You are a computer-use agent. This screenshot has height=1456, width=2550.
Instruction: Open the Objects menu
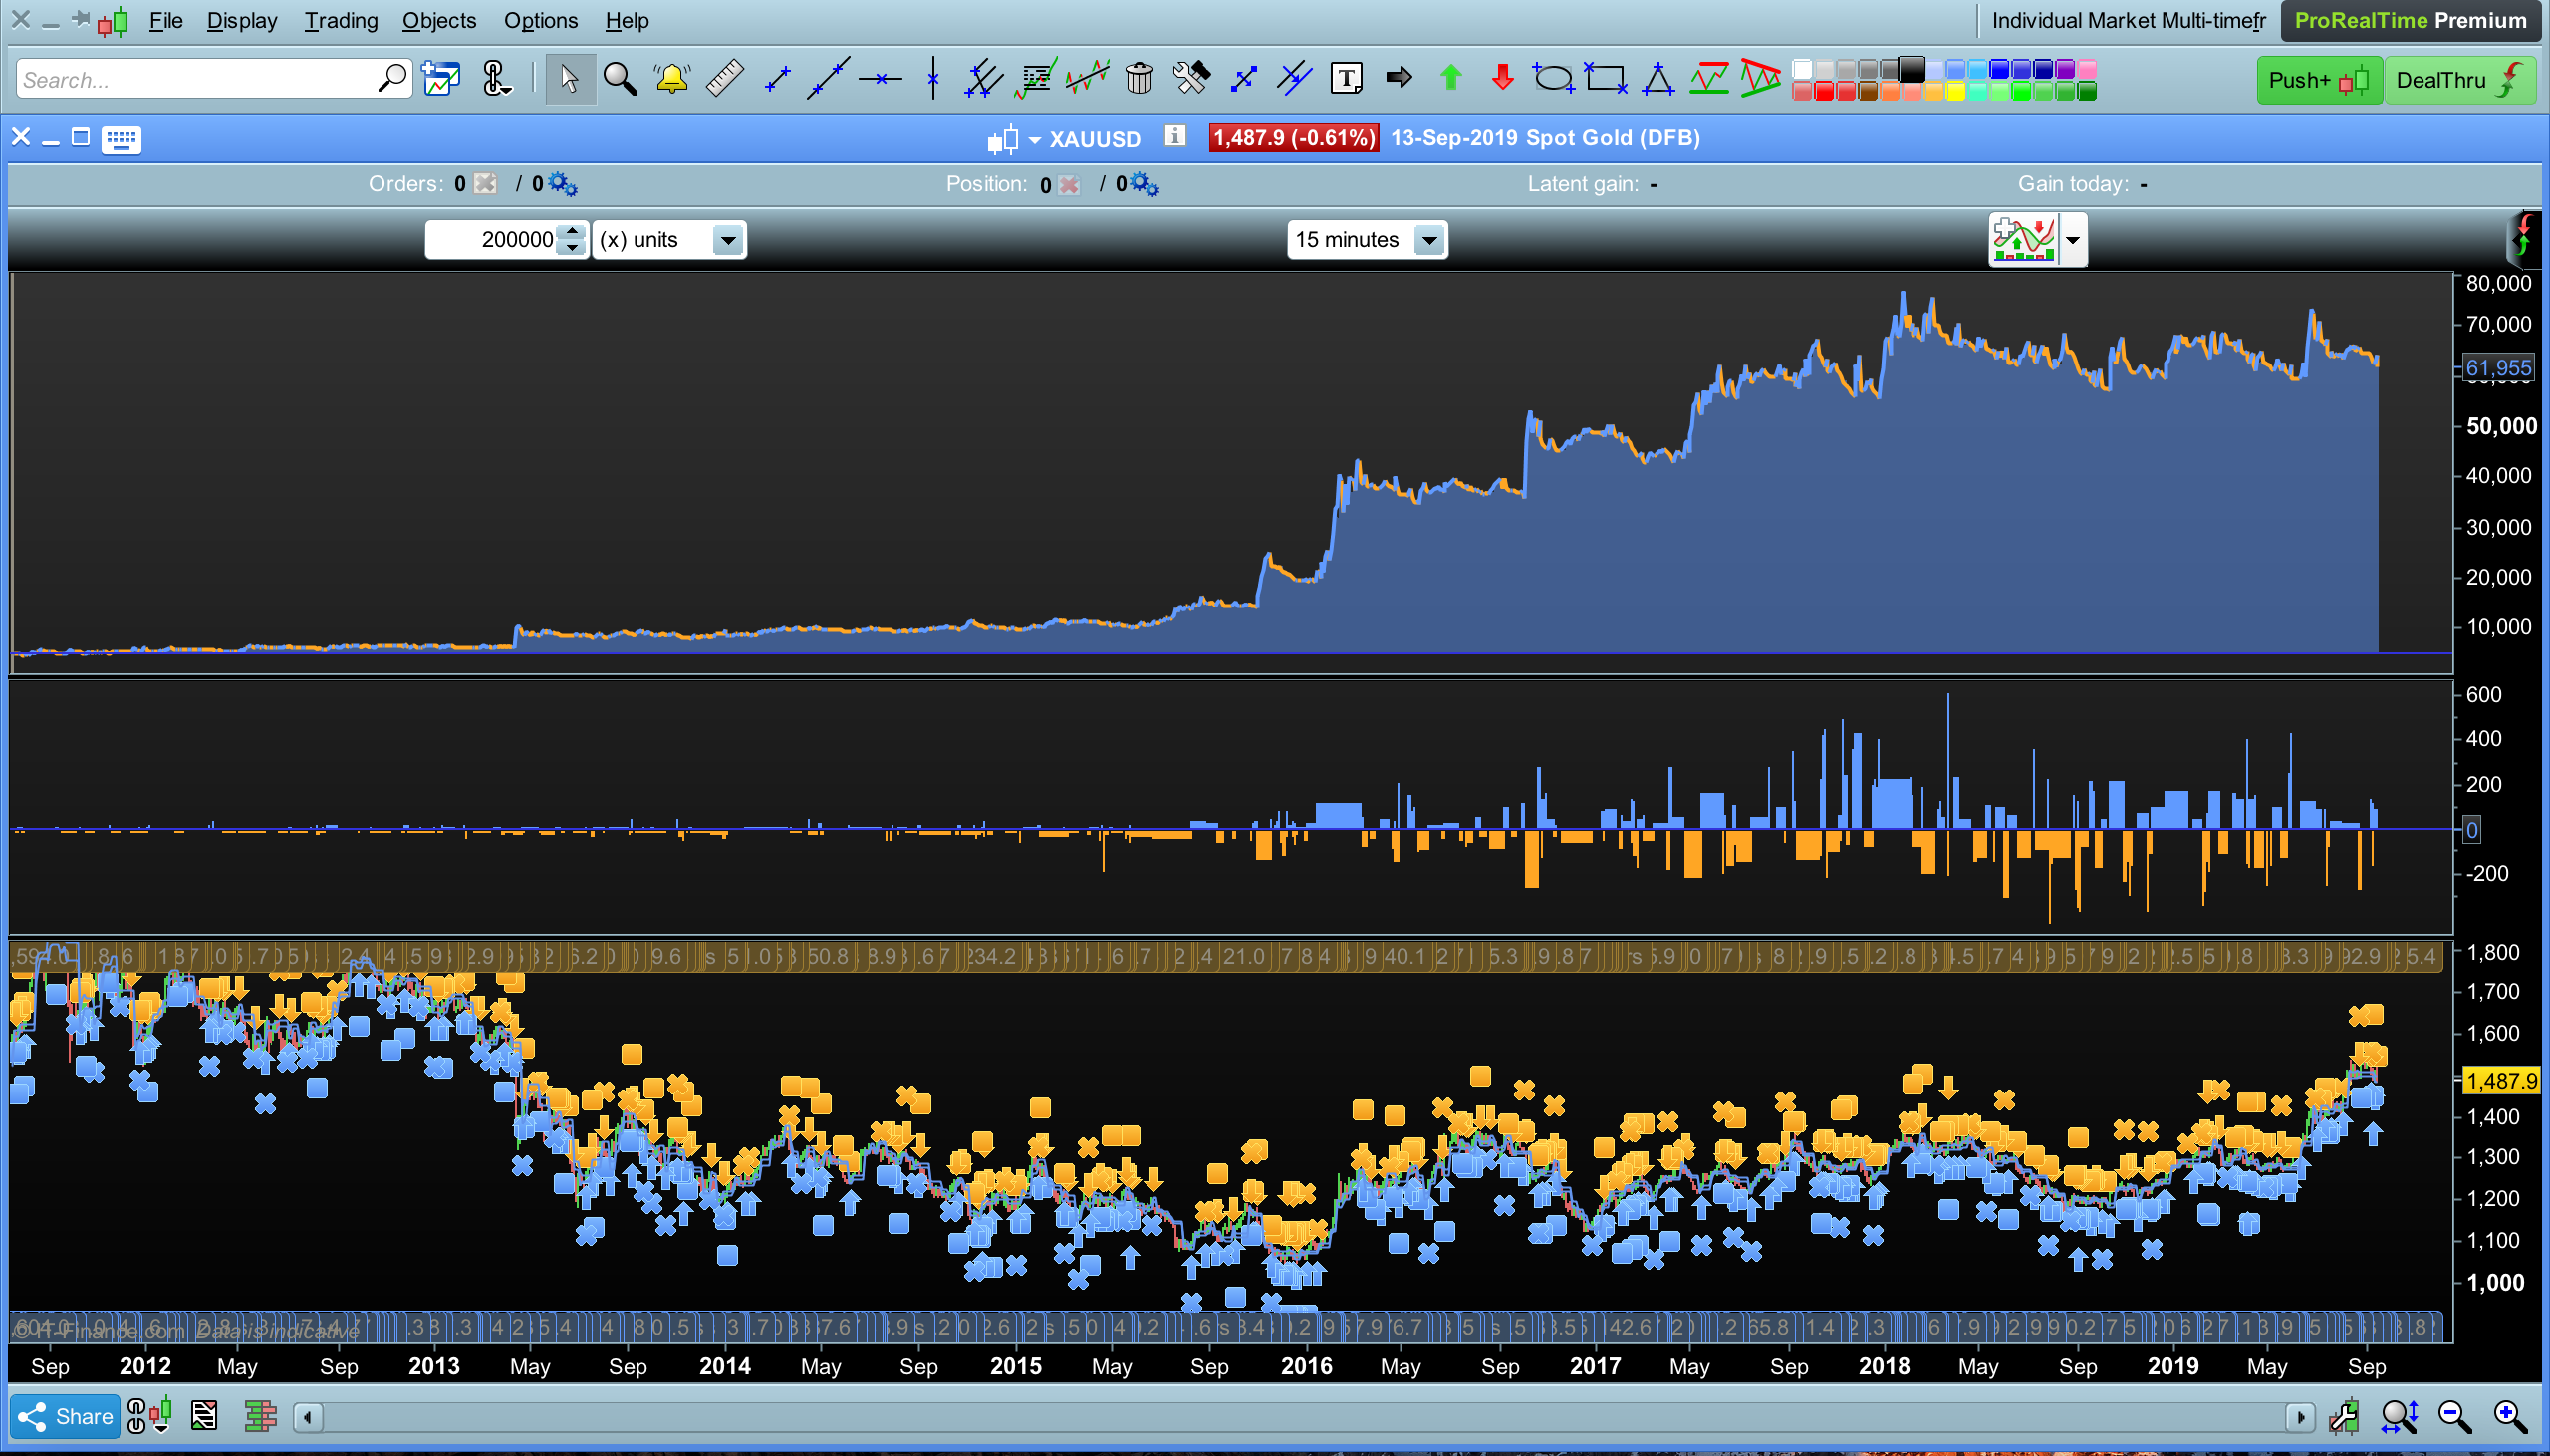pos(439,20)
